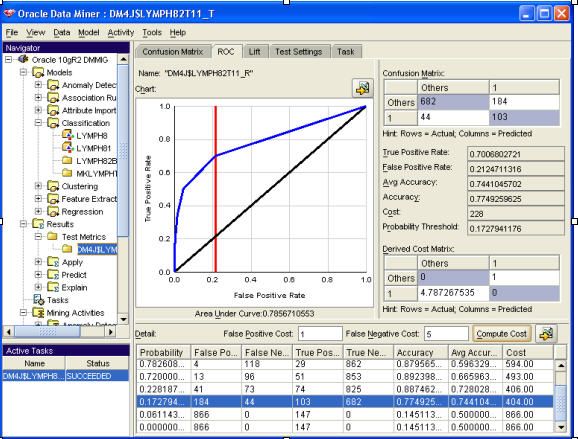The image size is (578, 439).
Task: Click the Clustering folder icon
Action: coord(53,186)
